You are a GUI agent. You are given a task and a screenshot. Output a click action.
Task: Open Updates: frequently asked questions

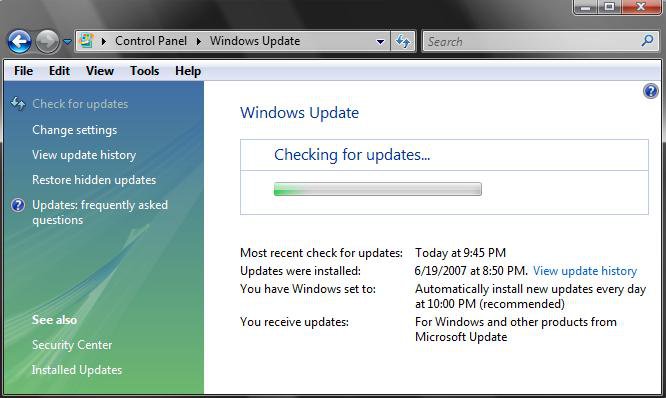pyautogui.click(x=100, y=212)
